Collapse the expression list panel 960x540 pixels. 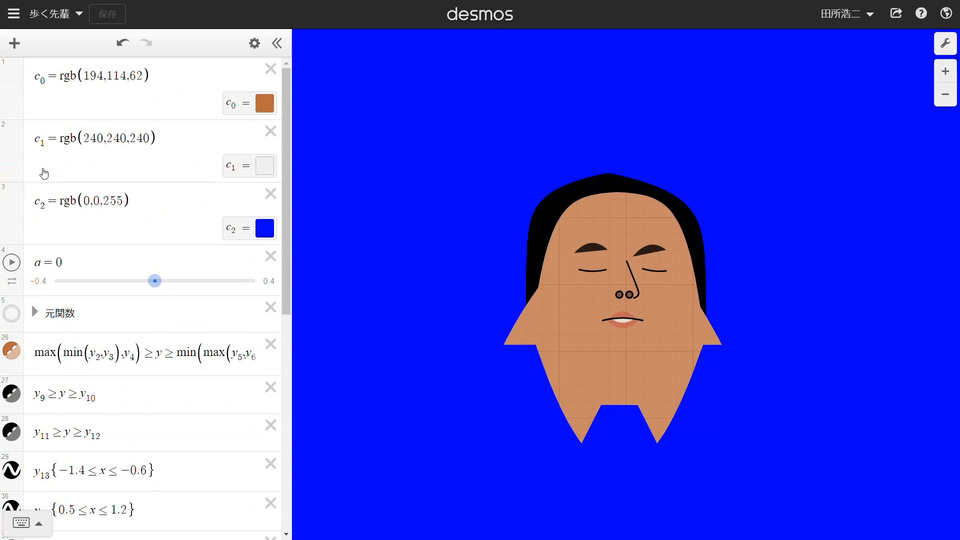pyautogui.click(x=277, y=43)
